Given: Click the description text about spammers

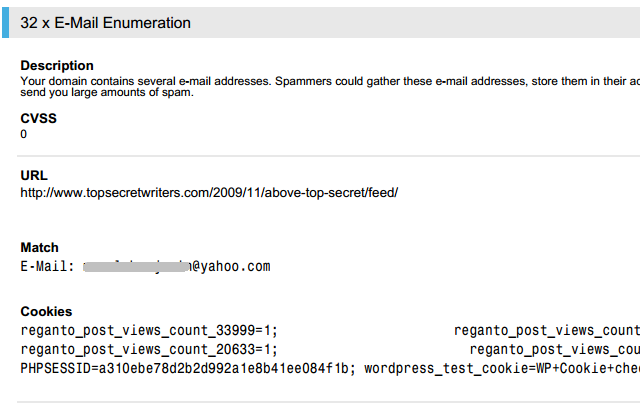Looking at the screenshot, I should [x=330, y=87].
